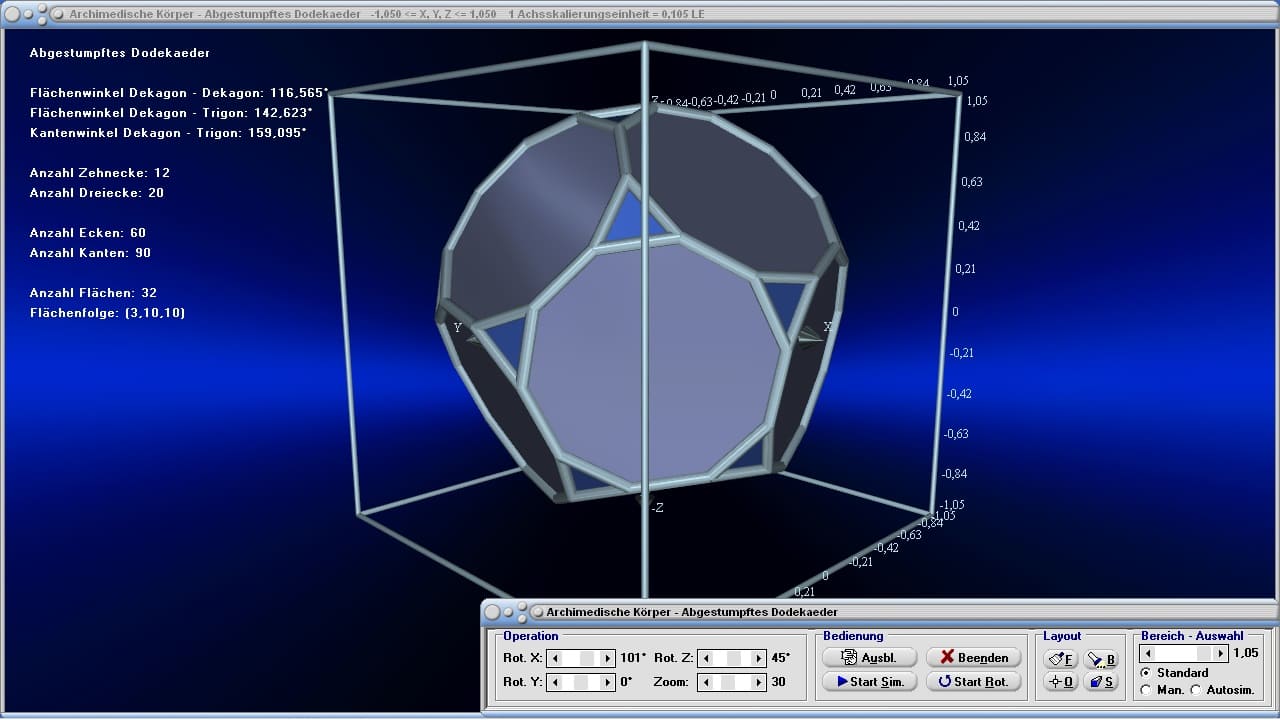Click the control panel title bar

880,611
